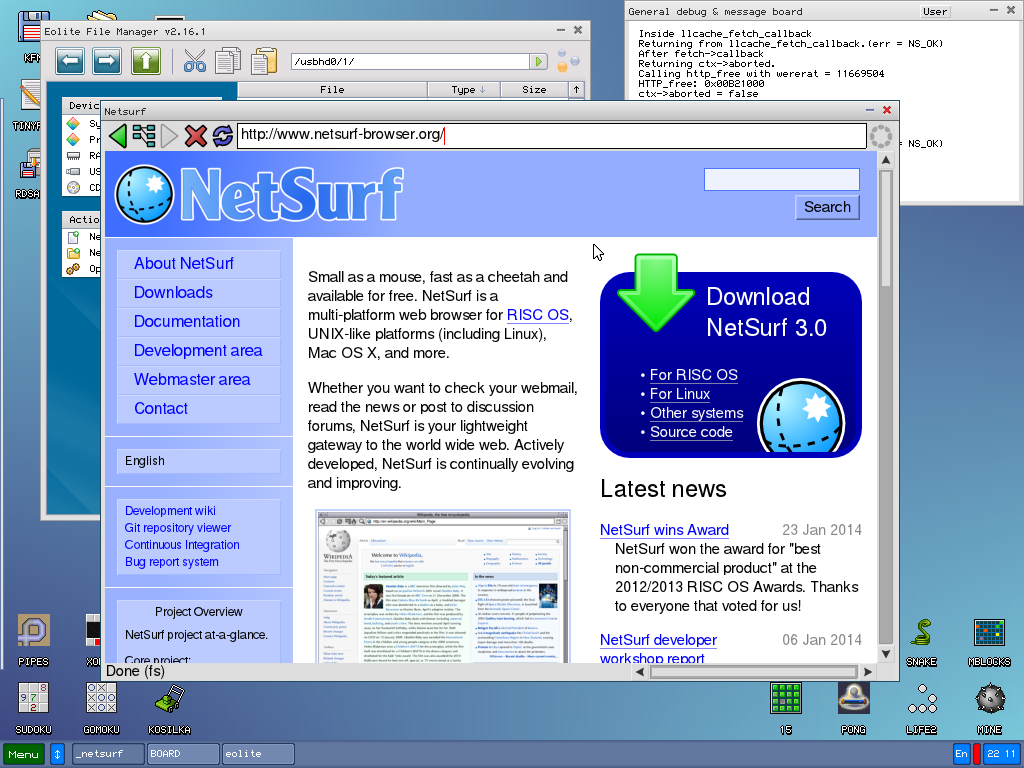The image size is (1024, 768).
Task: Click the paste clipboard icon in Eolite
Action: pos(262,59)
